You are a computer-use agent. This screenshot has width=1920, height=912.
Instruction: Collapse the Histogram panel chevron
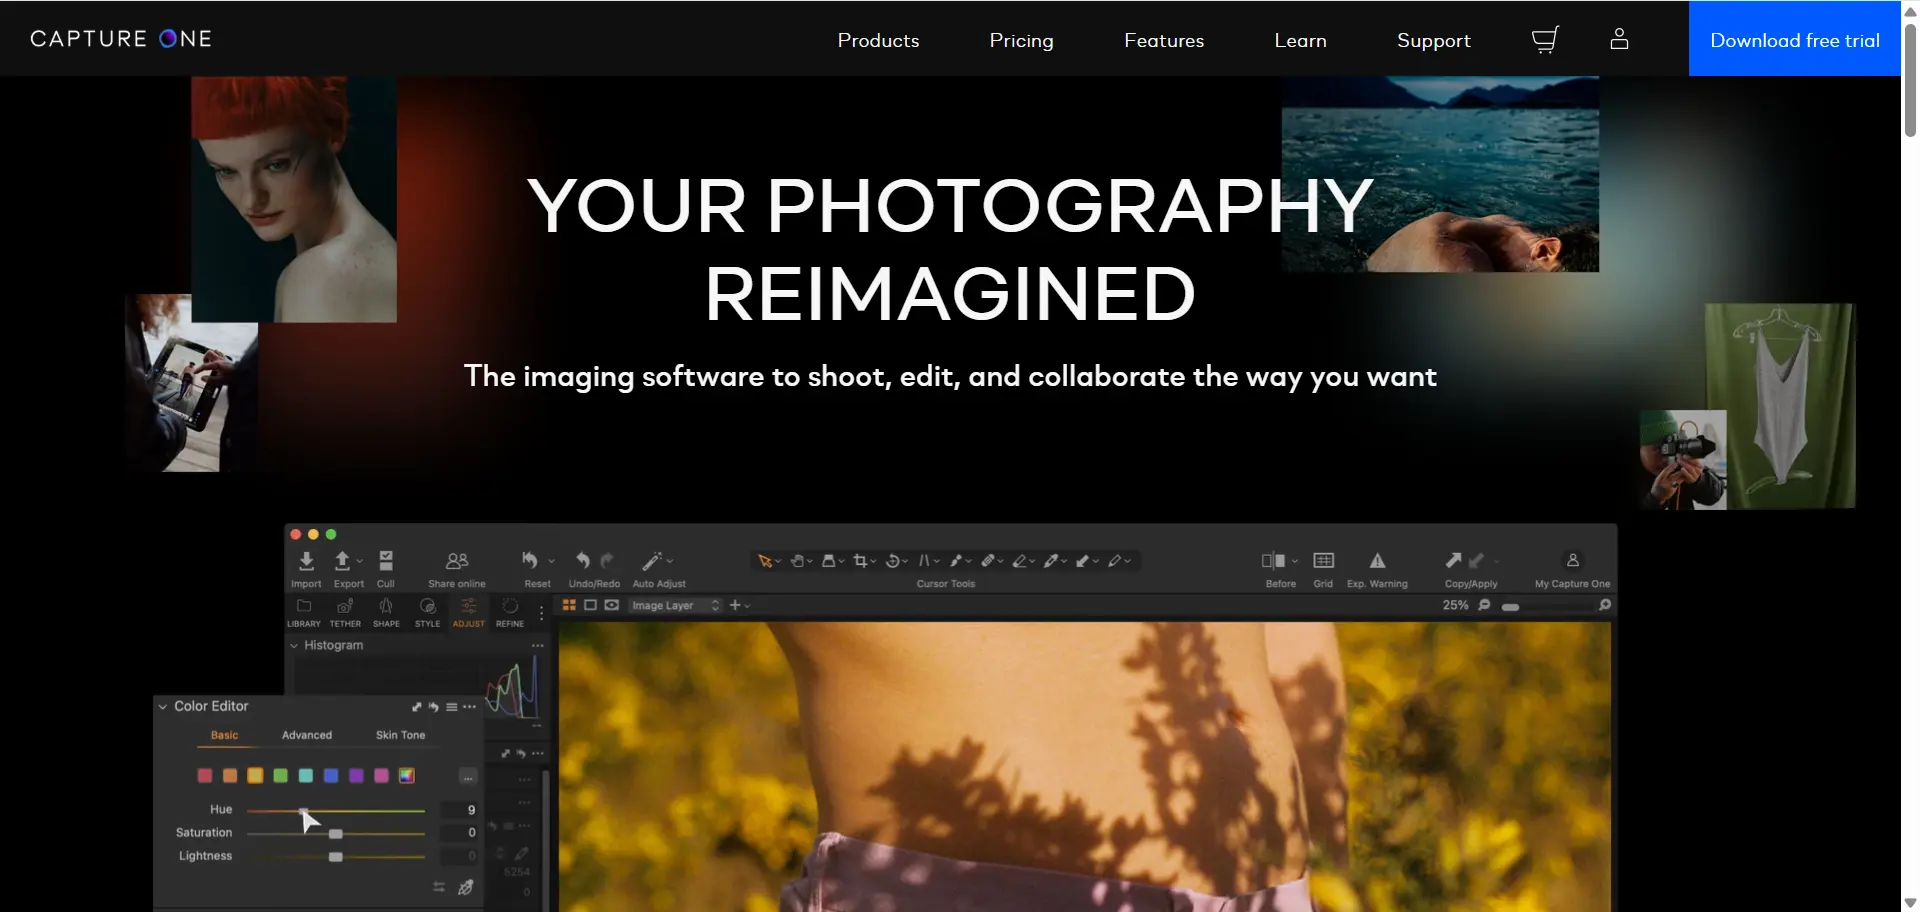click(x=295, y=646)
